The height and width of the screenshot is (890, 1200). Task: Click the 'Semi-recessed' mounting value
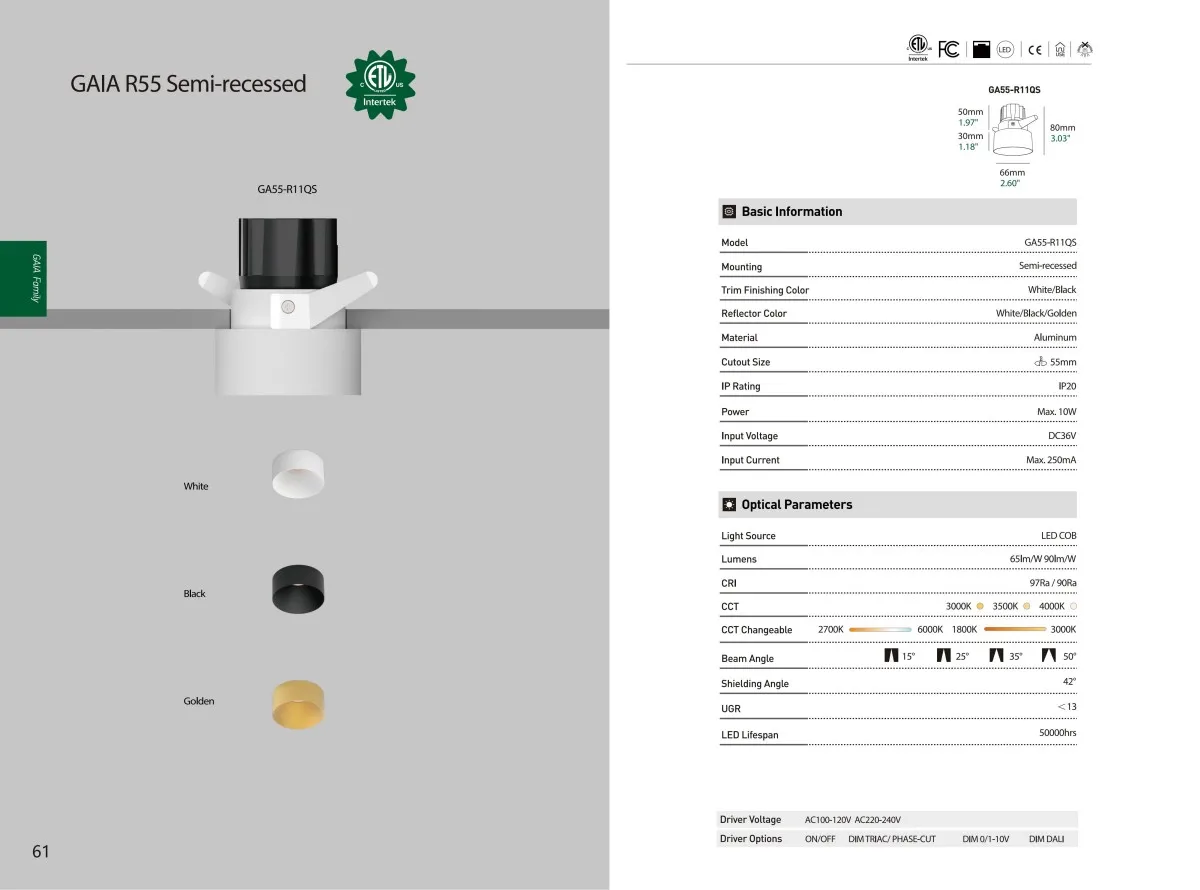click(x=1048, y=266)
